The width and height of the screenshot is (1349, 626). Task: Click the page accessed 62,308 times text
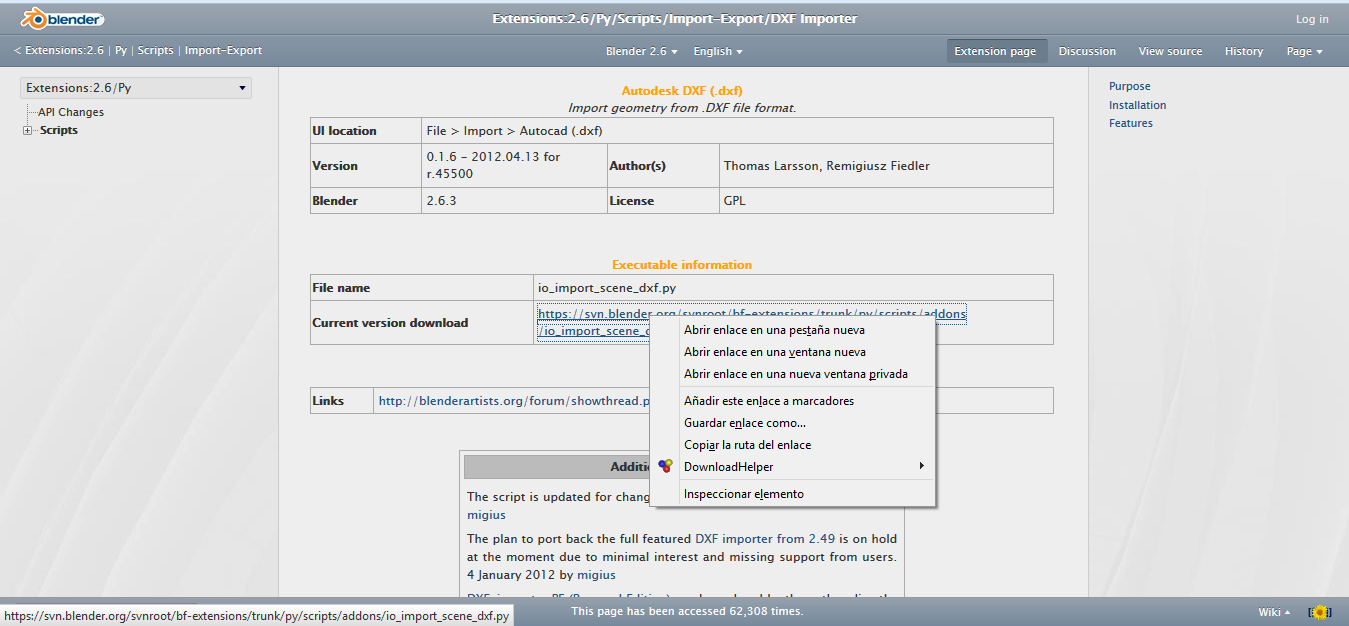(x=687, y=610)
